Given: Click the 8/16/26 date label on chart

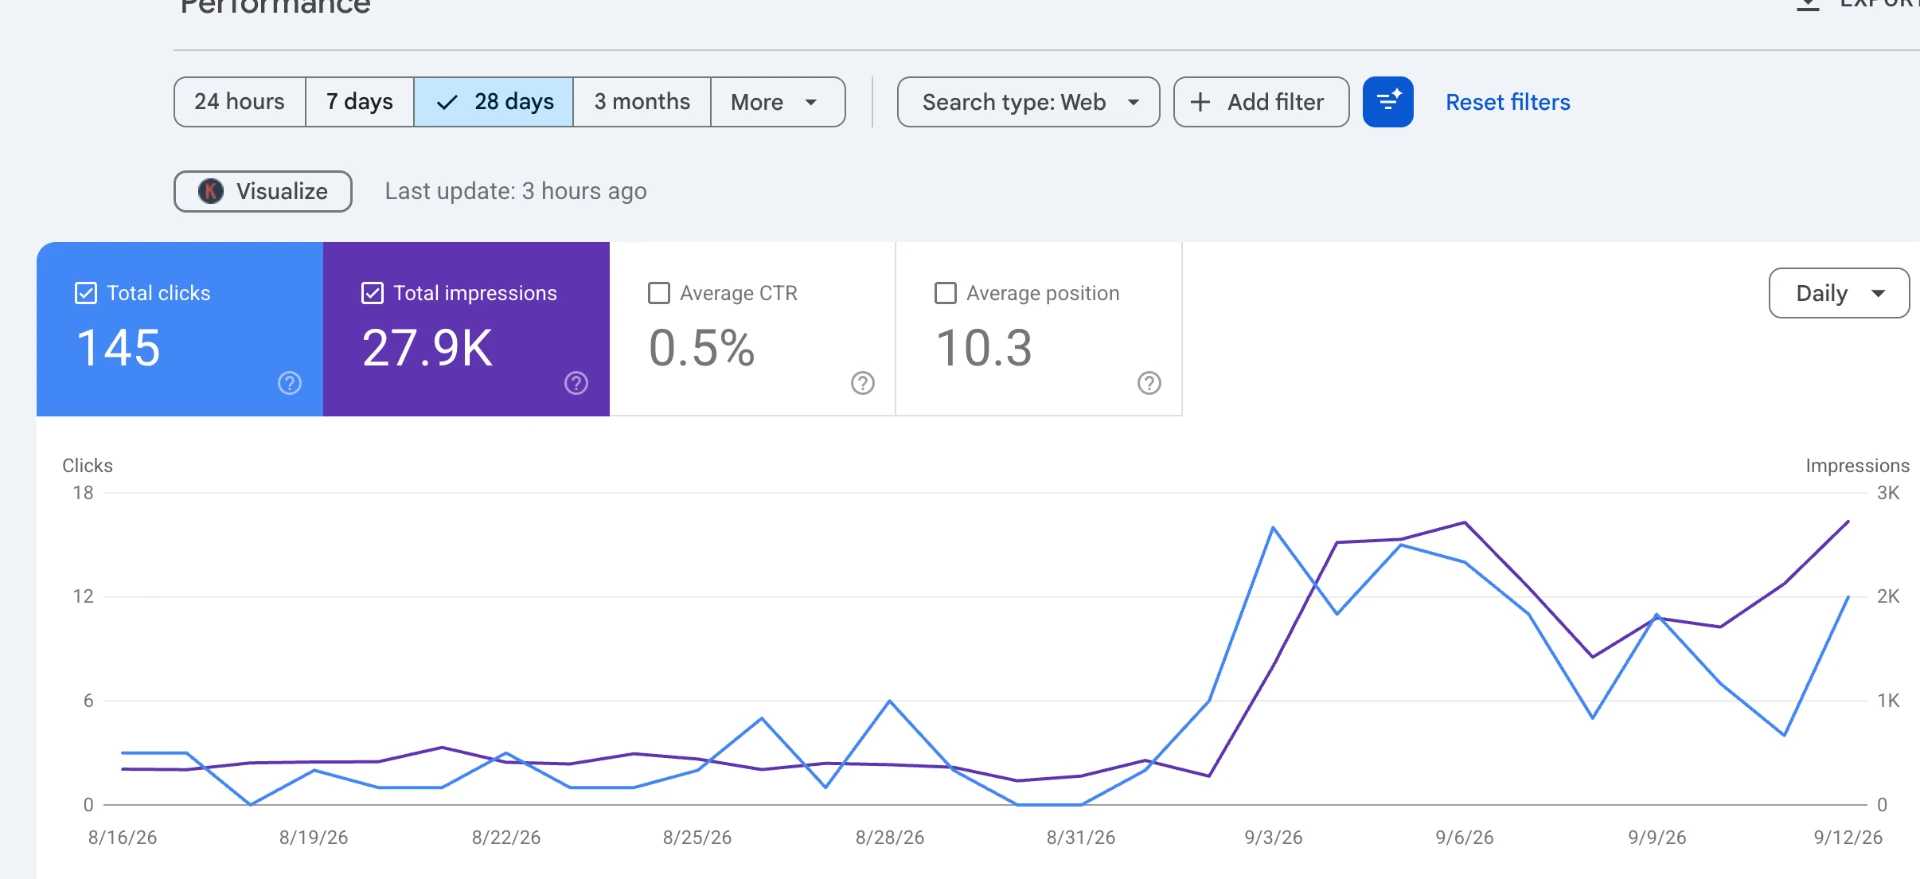Looking at the screenshot, I should pyautogui.click(x=122, y=837).
